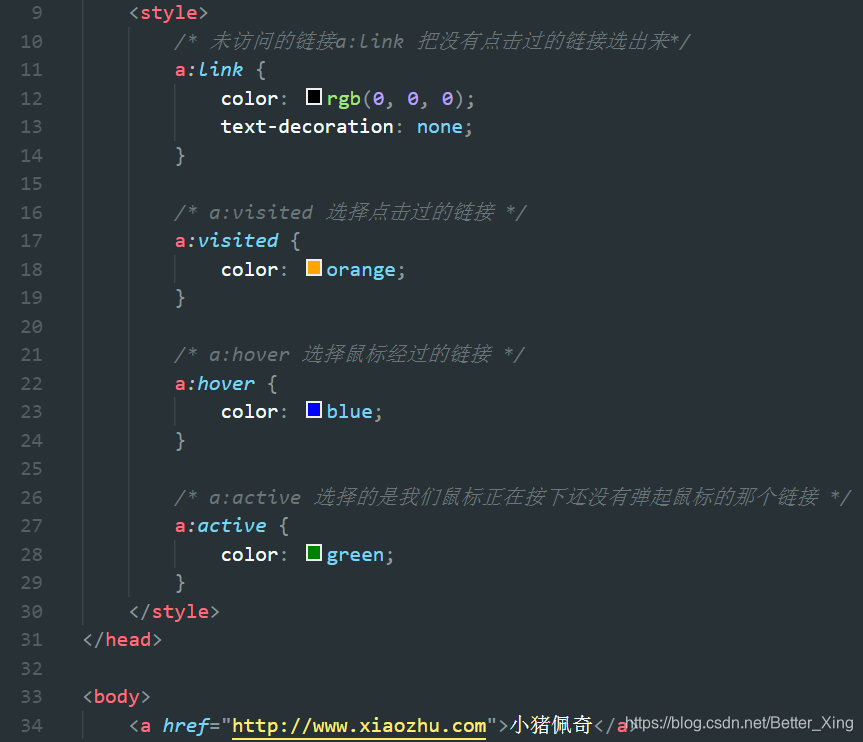
Task: Place cursor on the a:hover selector
Action: click(215, 384)
